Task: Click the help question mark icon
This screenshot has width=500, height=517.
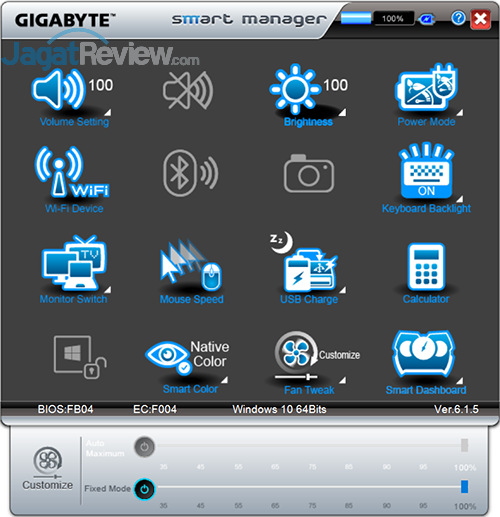Action: [x=458, y=18]
